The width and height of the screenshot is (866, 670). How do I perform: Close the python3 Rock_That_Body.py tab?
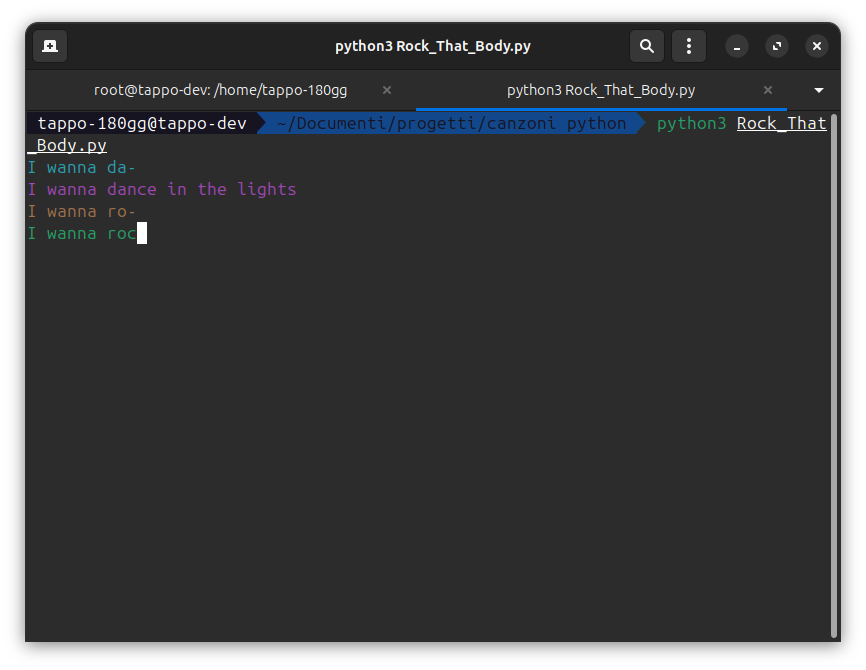point(768,90)
